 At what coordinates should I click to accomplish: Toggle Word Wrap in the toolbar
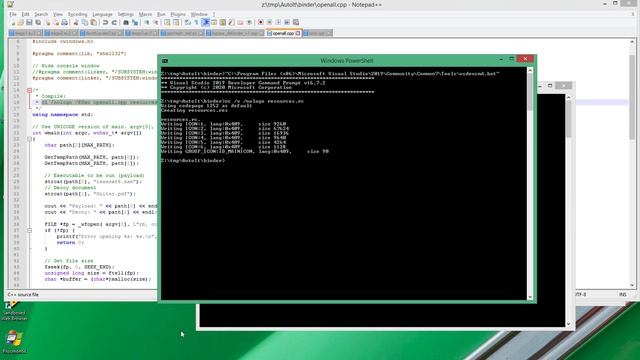point(187,22)
